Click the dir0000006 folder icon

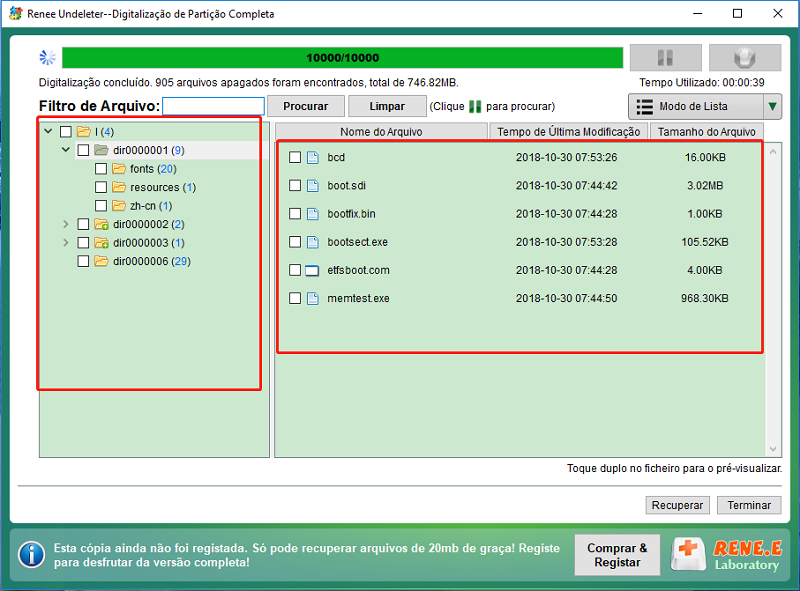[x=102, y=261]
